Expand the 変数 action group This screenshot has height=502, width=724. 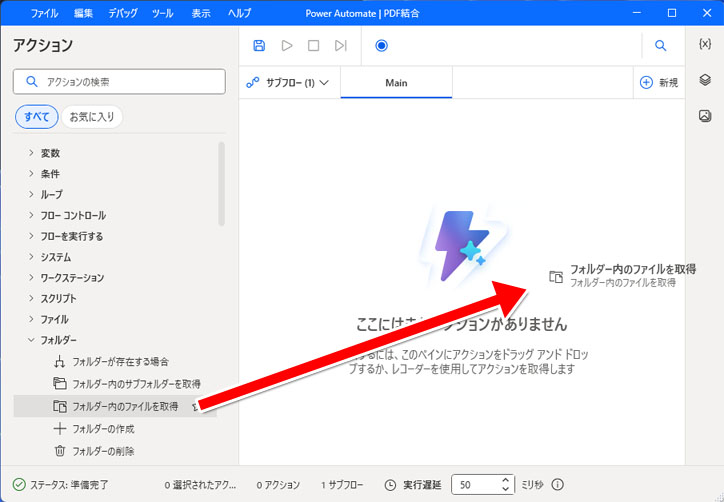tap(50, 153)
